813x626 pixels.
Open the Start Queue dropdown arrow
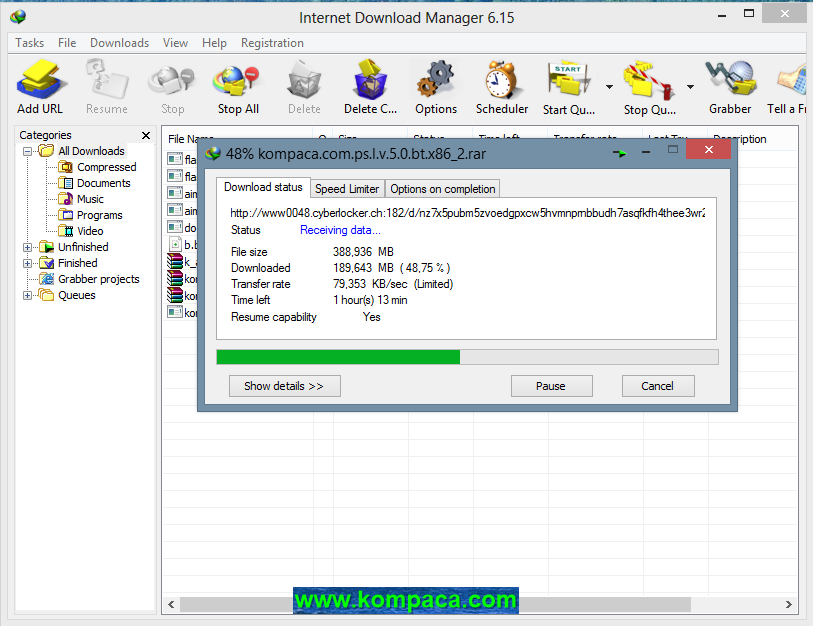607,86
